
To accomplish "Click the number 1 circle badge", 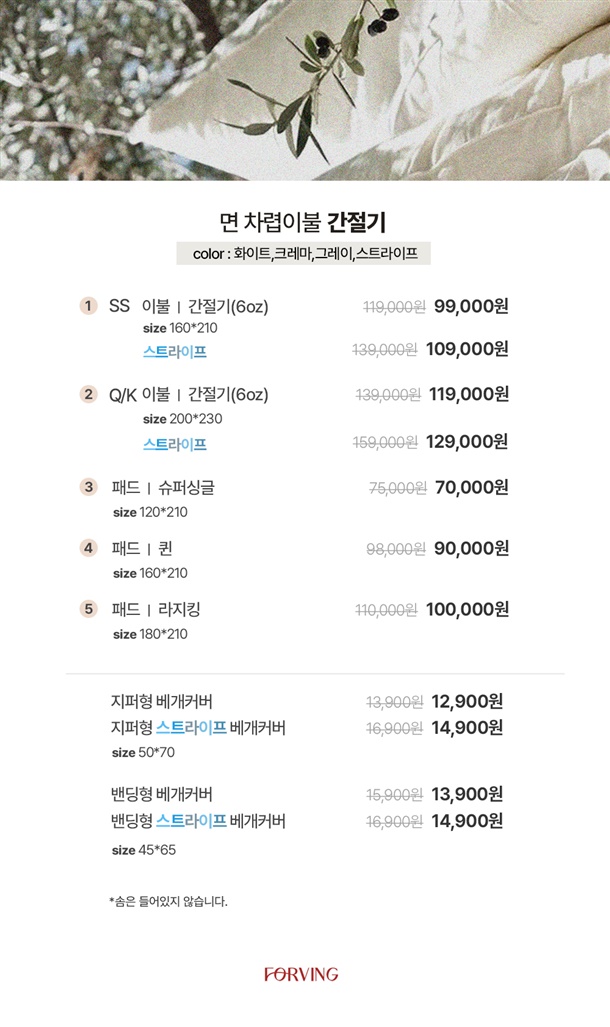I will click(x=88, y=306).
